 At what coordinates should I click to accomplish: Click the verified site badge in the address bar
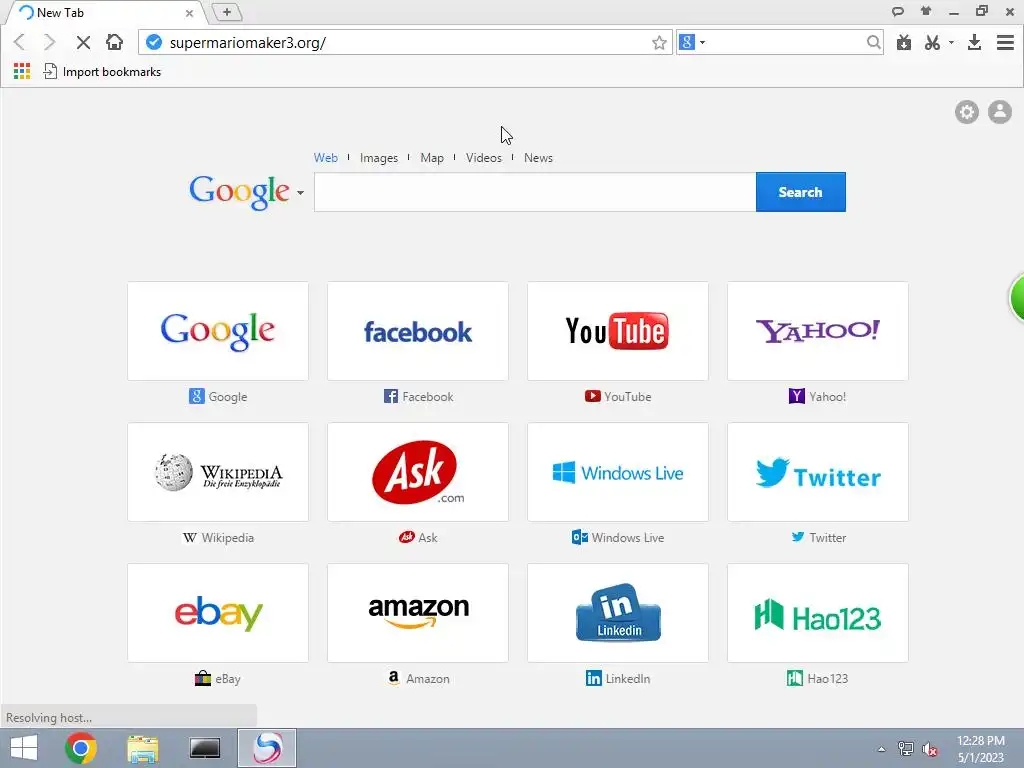tap(154, 42)
